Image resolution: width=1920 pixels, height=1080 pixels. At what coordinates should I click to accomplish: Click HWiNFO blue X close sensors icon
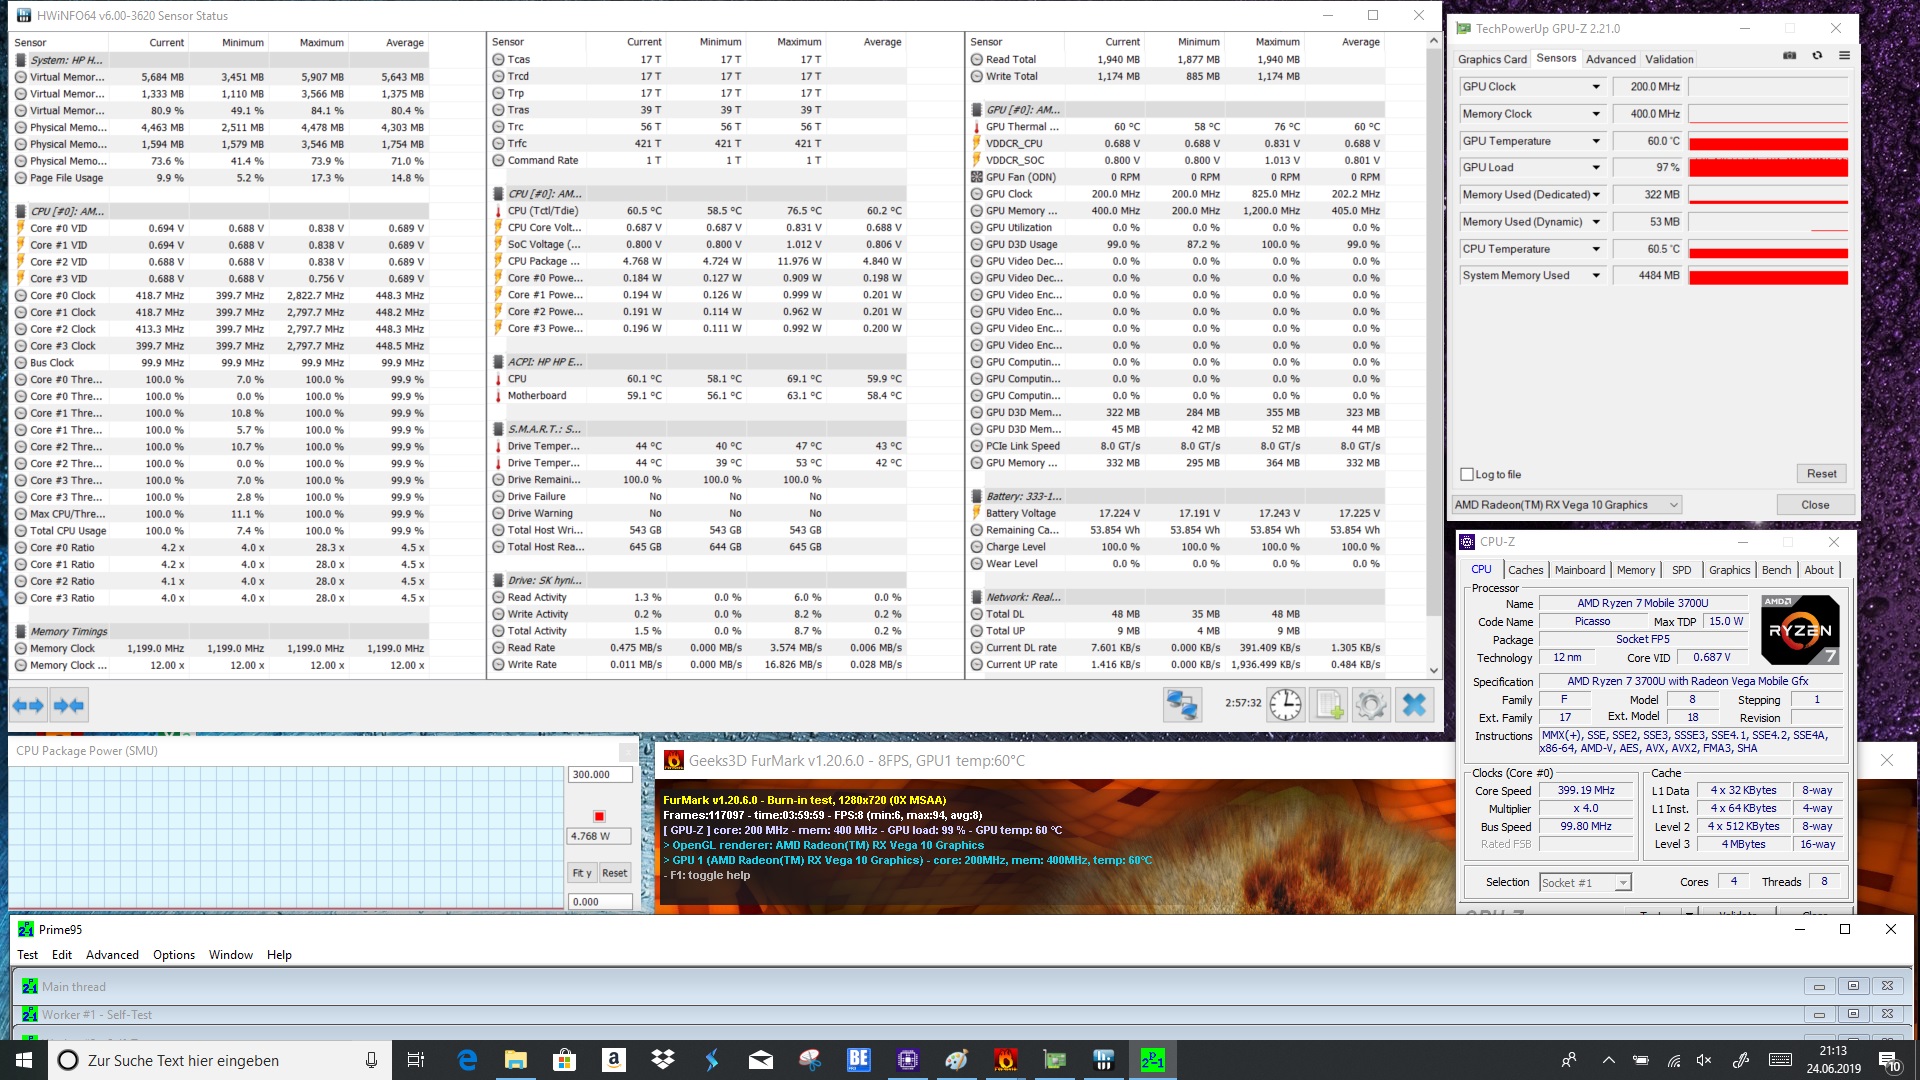[1414, 705]
